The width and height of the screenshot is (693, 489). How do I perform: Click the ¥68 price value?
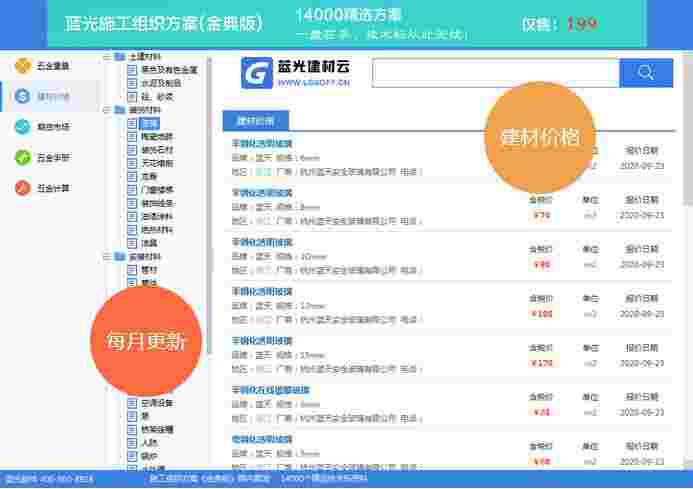(x=541, y=462)
